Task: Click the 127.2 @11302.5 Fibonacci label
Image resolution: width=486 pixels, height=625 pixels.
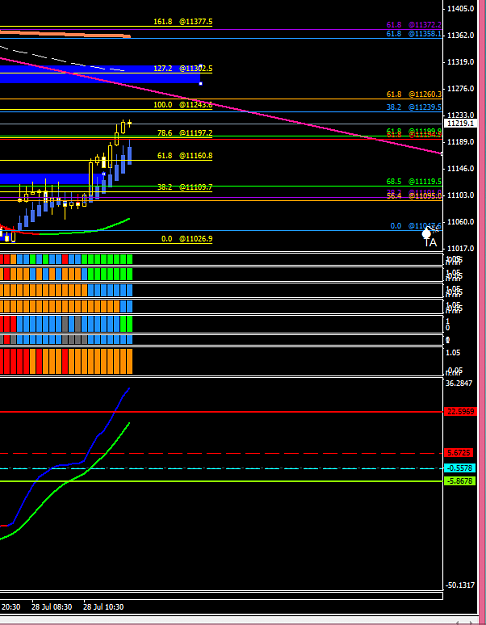Action: click(x=183, y=69)
